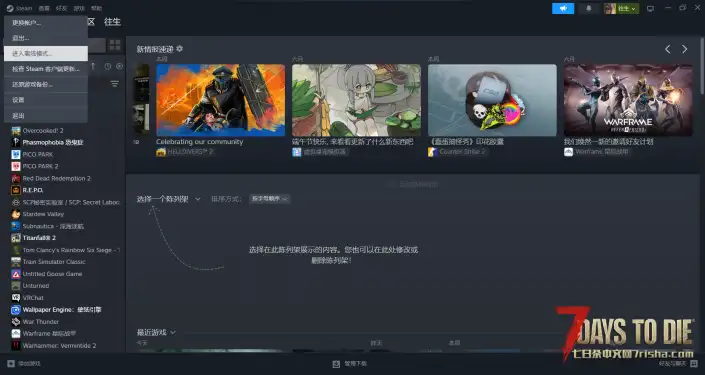The width and height of the screenshot is (705, 375).
Task: Click the blue megaphone announcements button
Action: 563,8
